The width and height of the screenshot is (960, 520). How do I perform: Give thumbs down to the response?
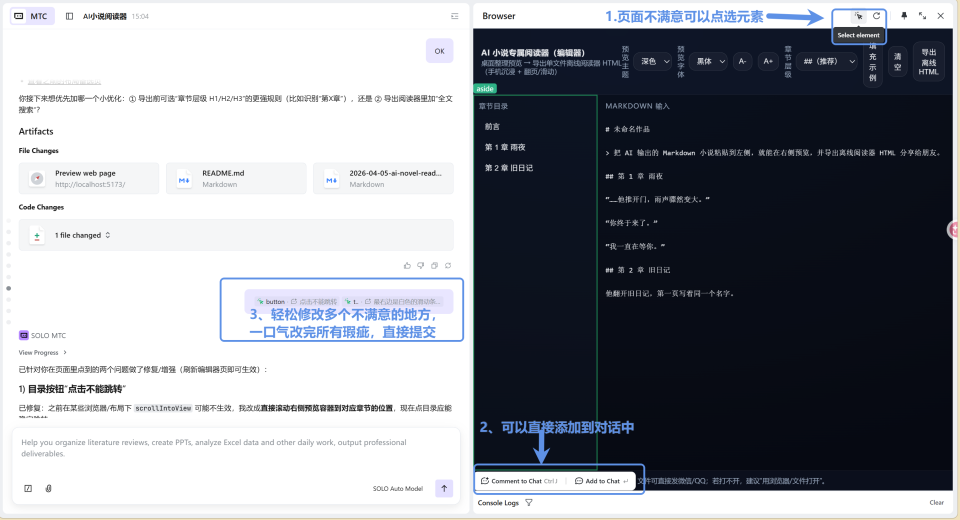pyautogui.click(x=421, y=266)
